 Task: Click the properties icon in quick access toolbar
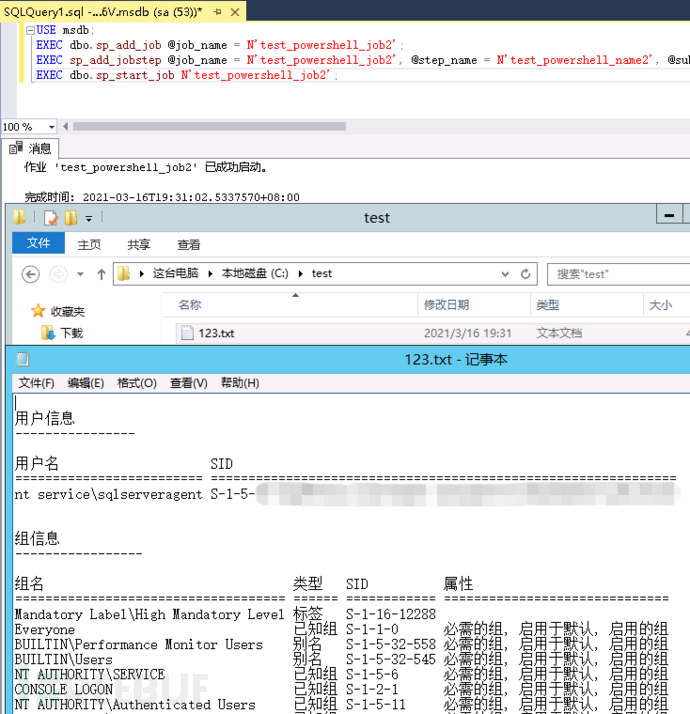[x=51, y=218]
